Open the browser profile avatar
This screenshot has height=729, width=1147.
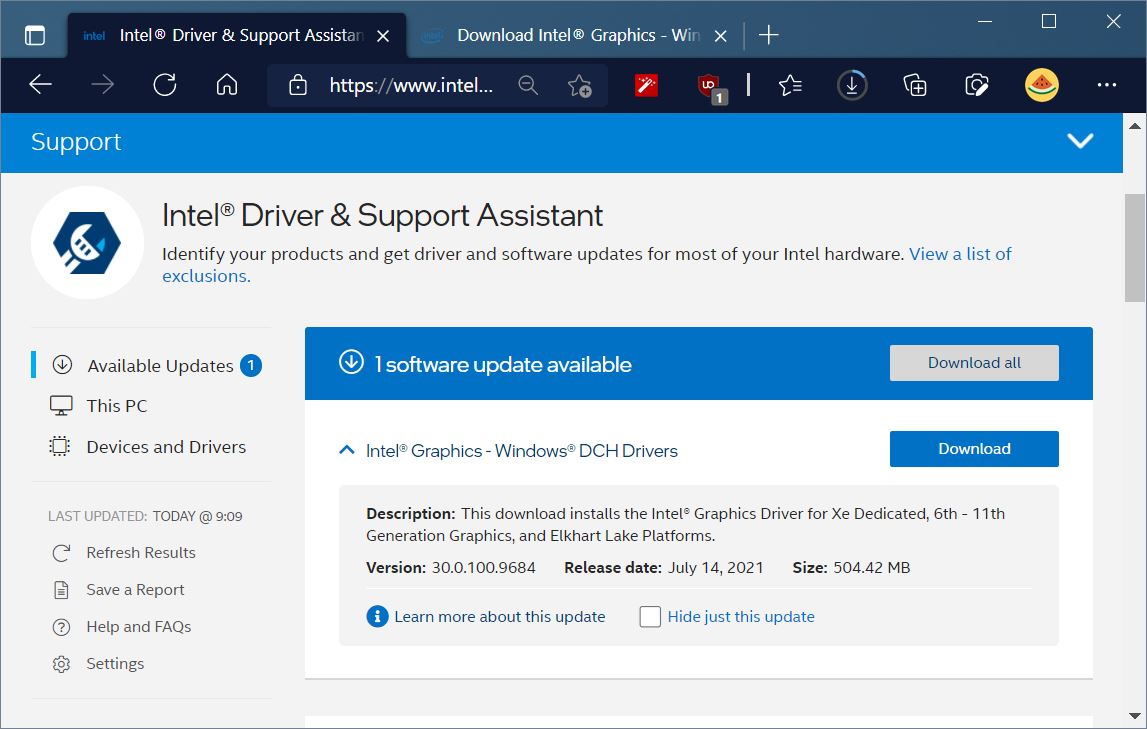tap(1041, 85)
